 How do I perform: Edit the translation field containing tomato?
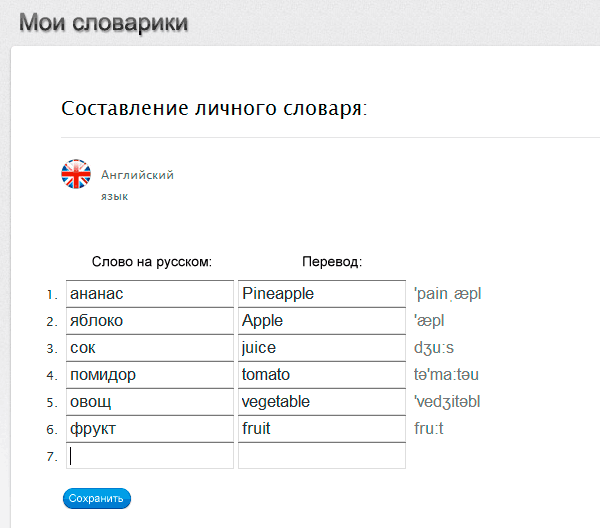point(321,375)
